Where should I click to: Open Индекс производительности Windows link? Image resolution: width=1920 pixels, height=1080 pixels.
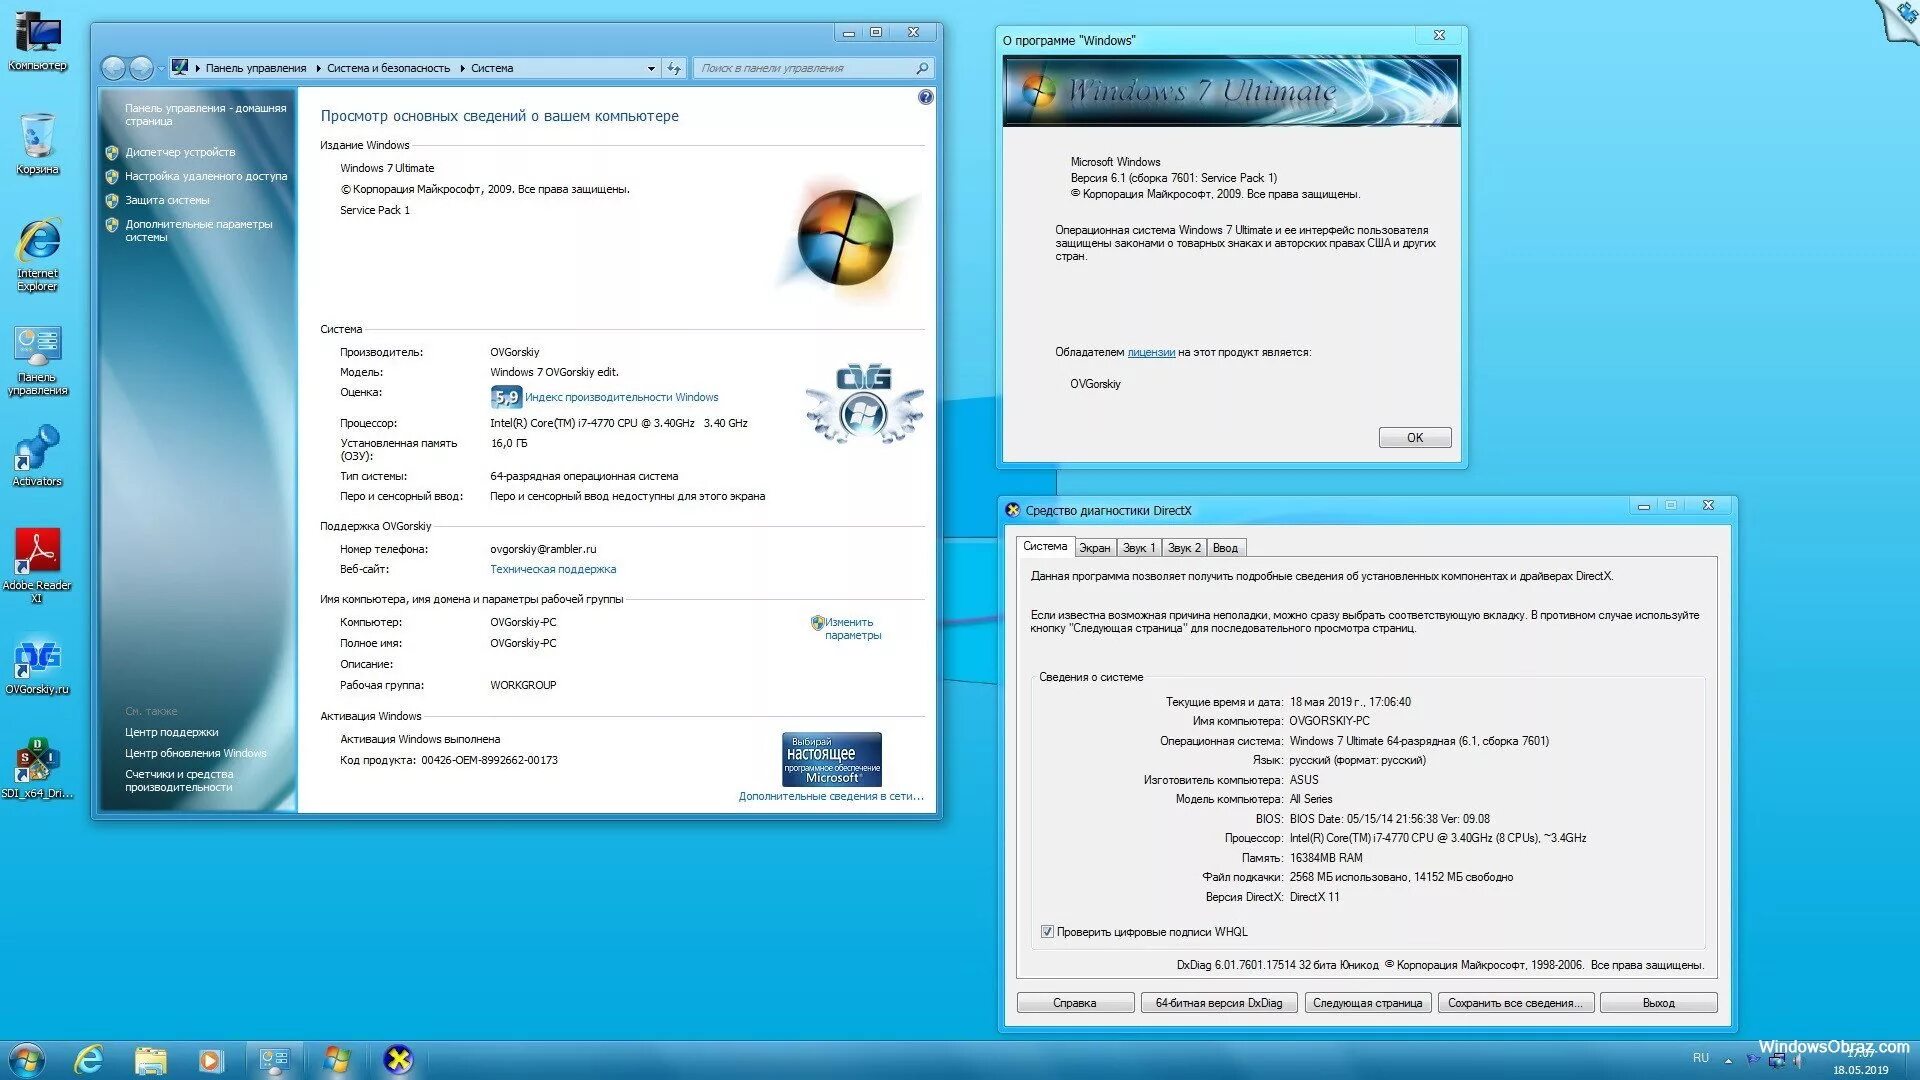(x=621, y=397)
